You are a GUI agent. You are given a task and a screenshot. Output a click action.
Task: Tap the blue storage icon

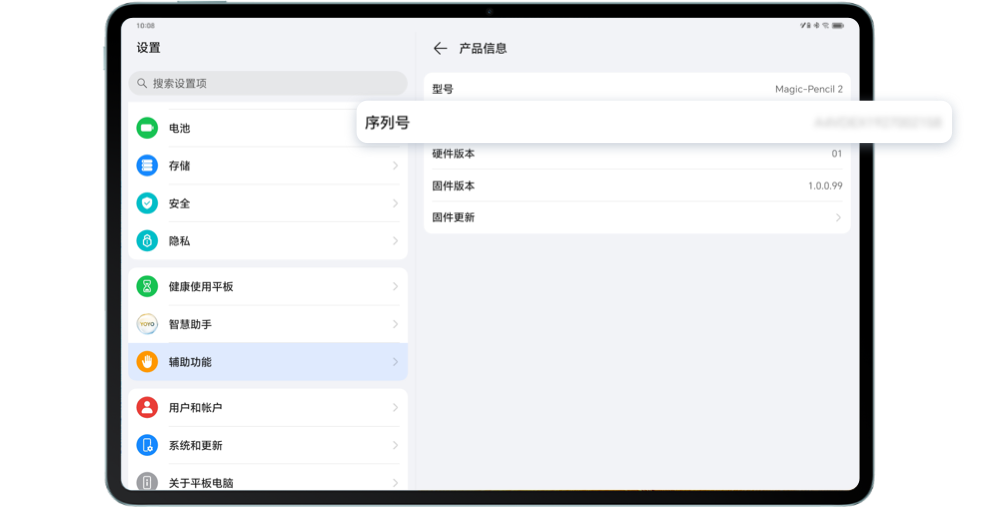[x=147, y=166]
